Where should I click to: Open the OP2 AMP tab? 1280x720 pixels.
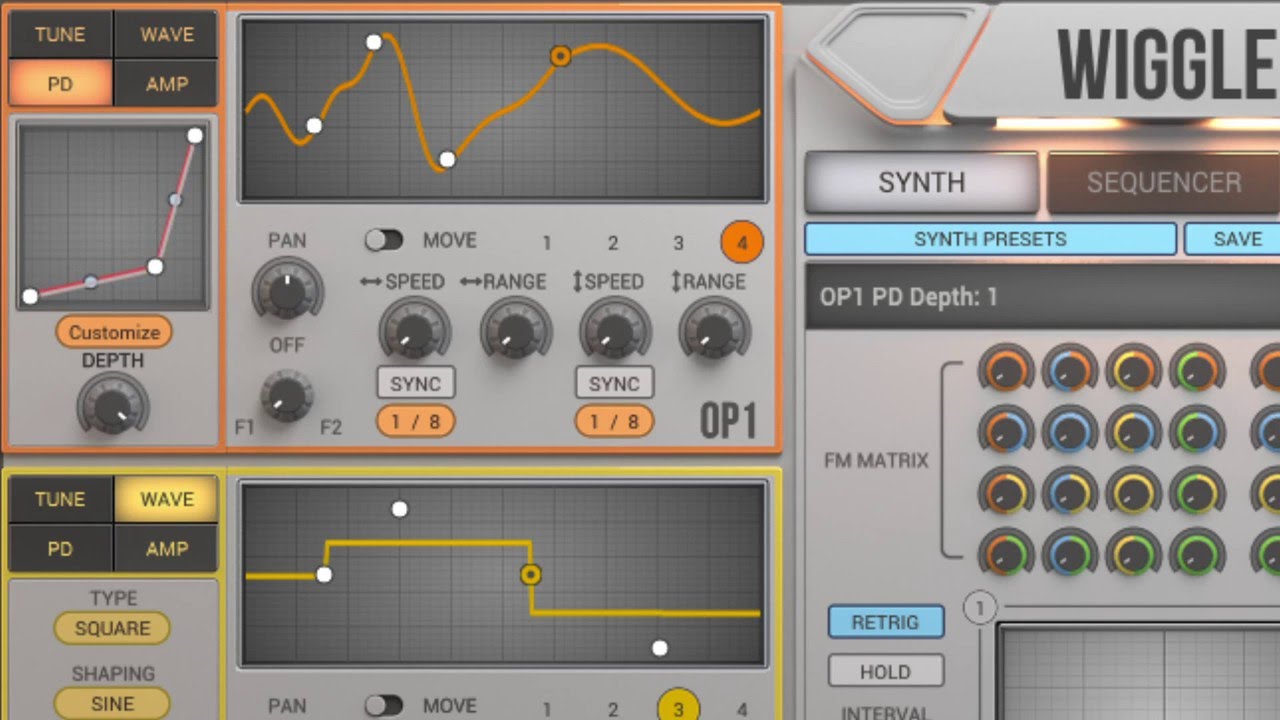(166, 548)
